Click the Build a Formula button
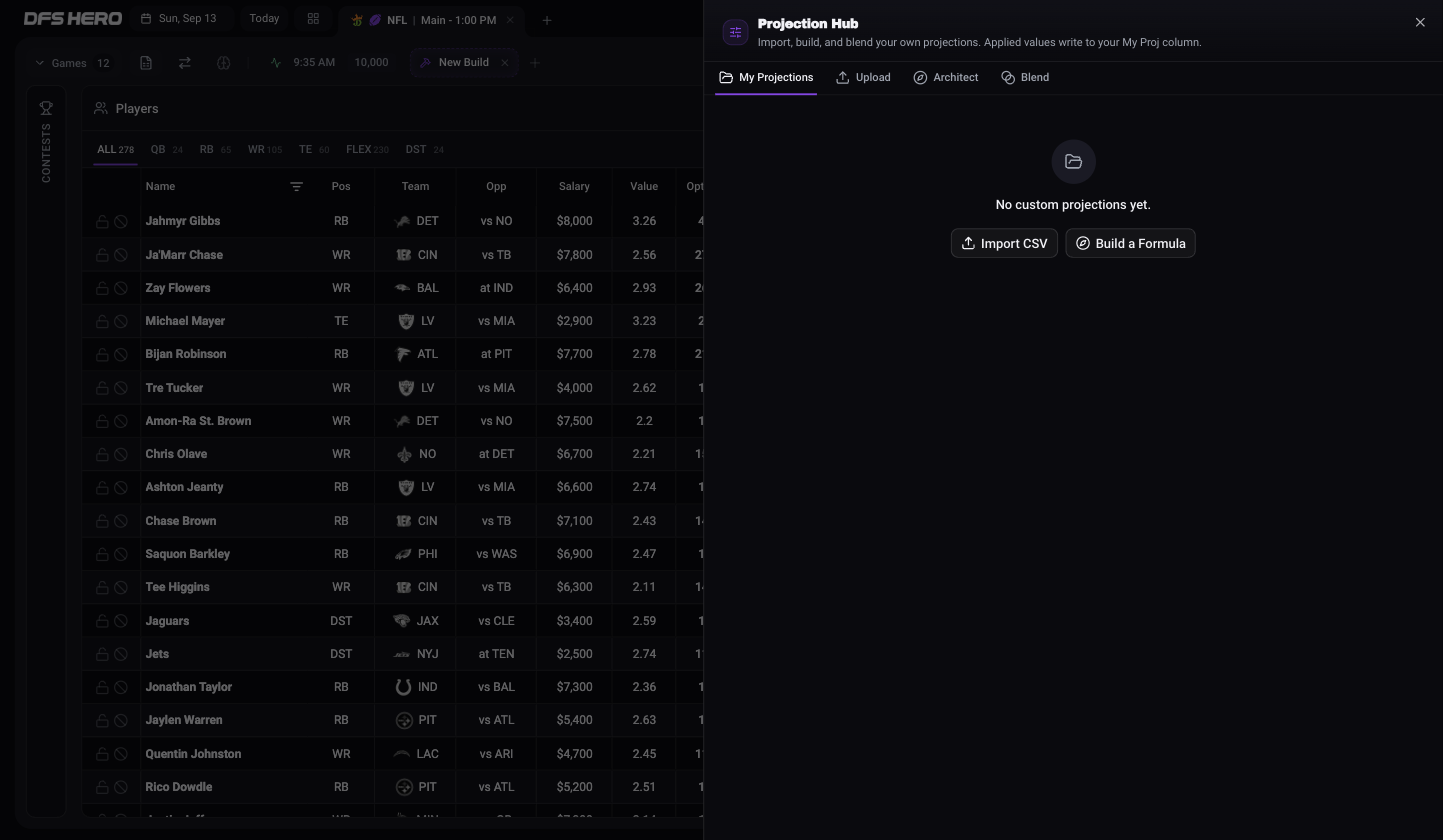 coord(1130,243)
